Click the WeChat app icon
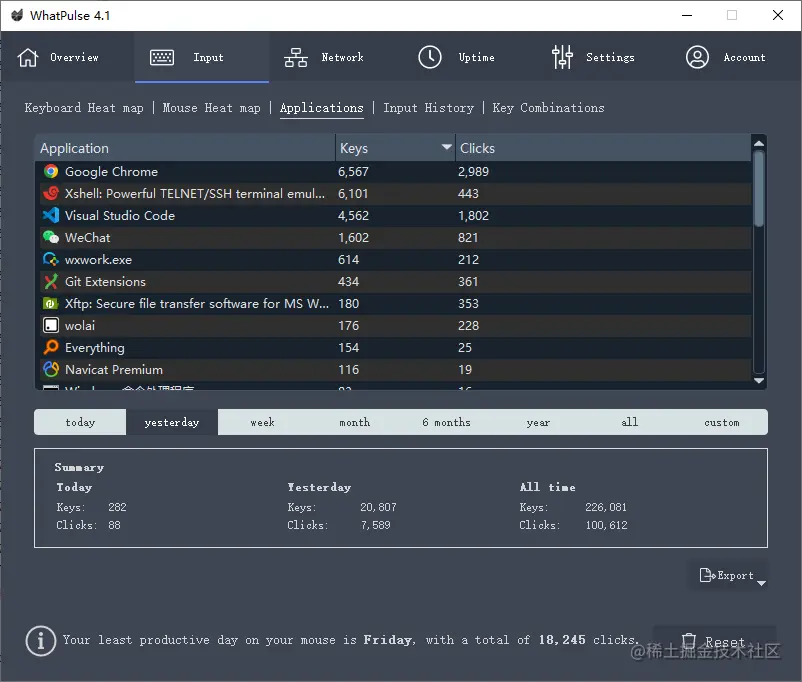 [x=51, y=237]
